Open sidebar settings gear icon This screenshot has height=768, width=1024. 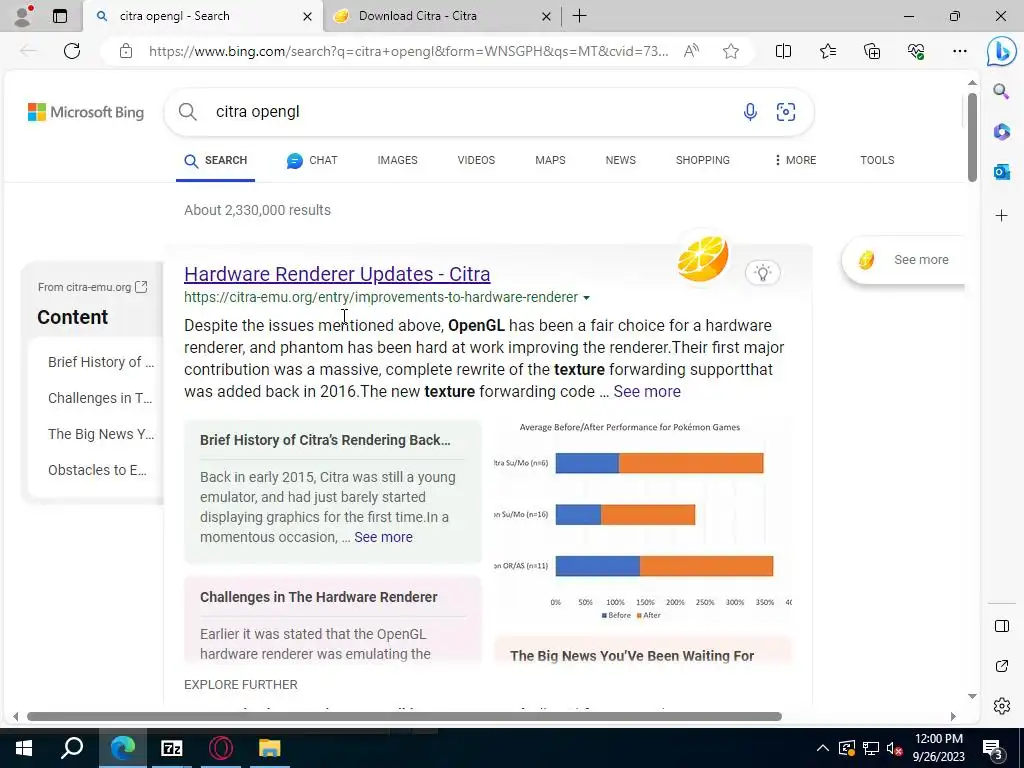(x=1001, y=706)
